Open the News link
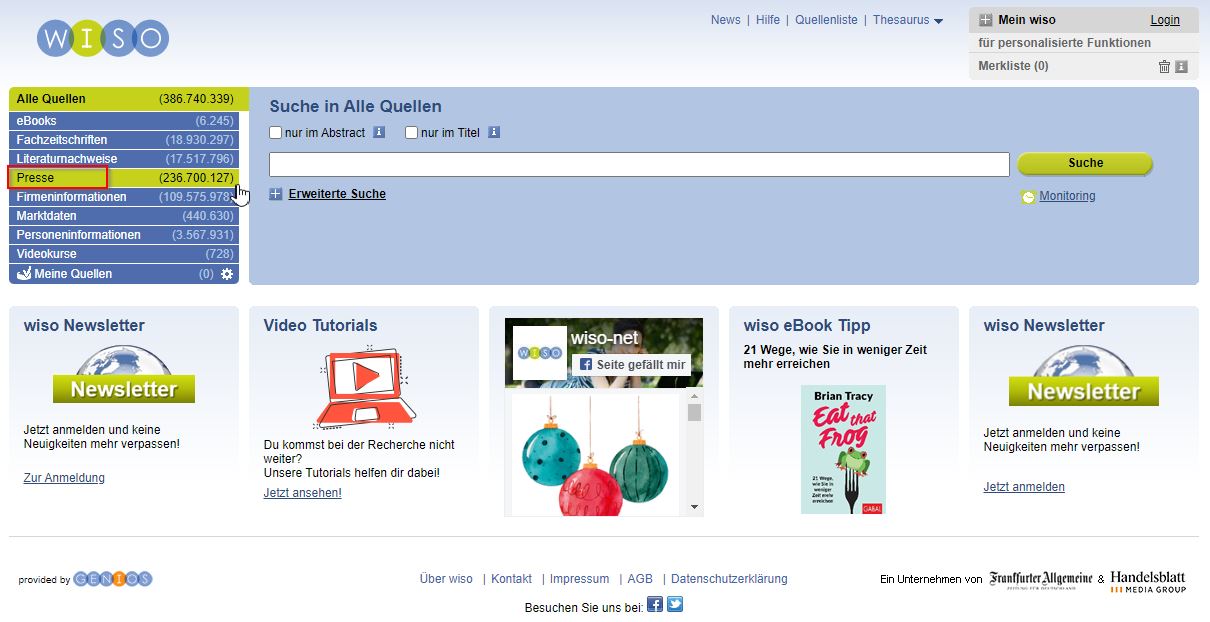1210x622 pixels. click(726, 20)
